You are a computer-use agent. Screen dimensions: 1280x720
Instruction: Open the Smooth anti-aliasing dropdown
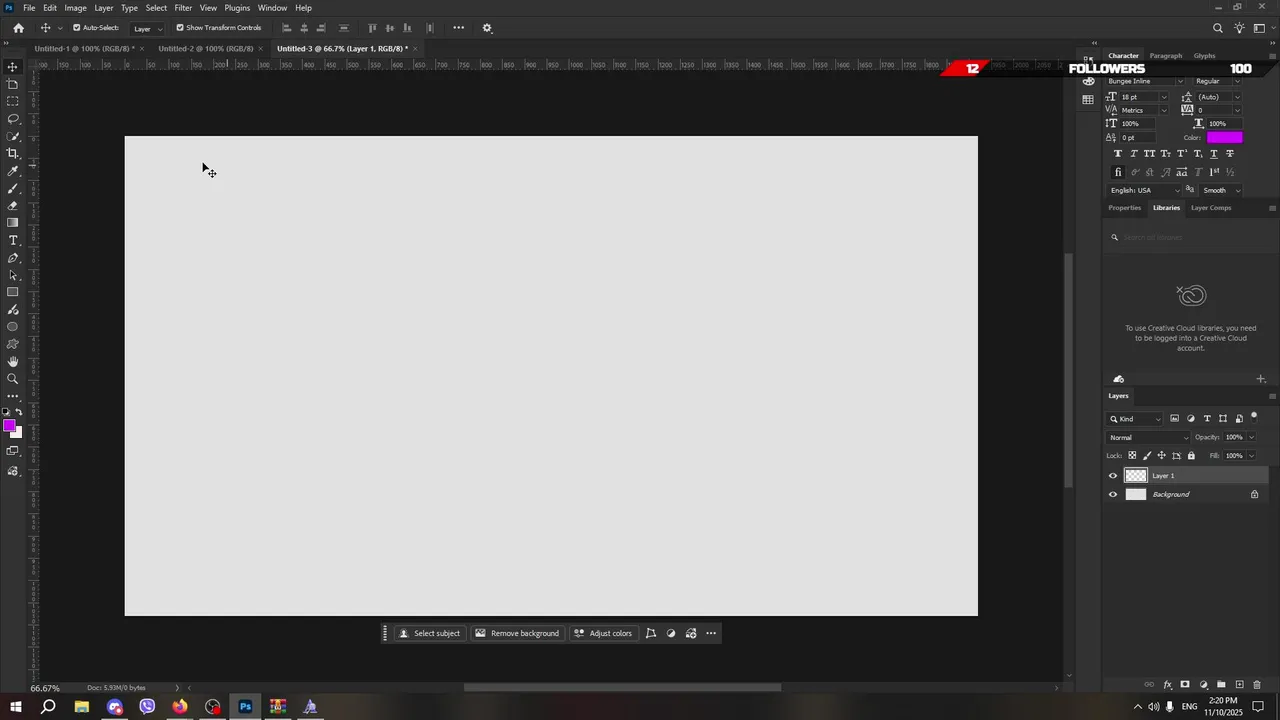point(1221,190)
